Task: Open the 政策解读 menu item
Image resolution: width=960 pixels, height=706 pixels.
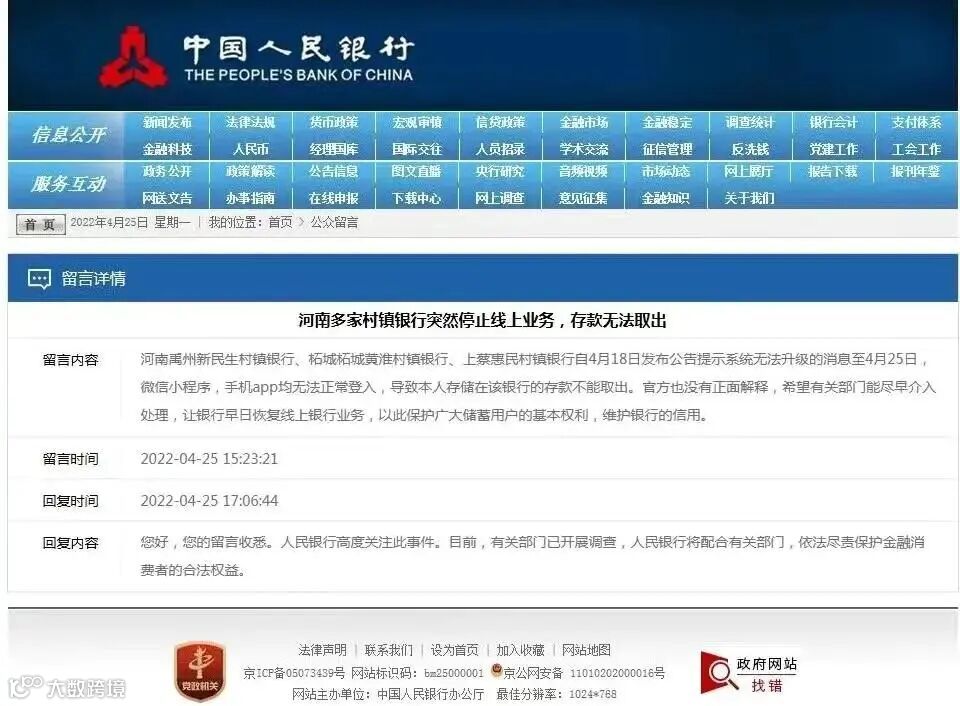Action: (x=250, y=171)
